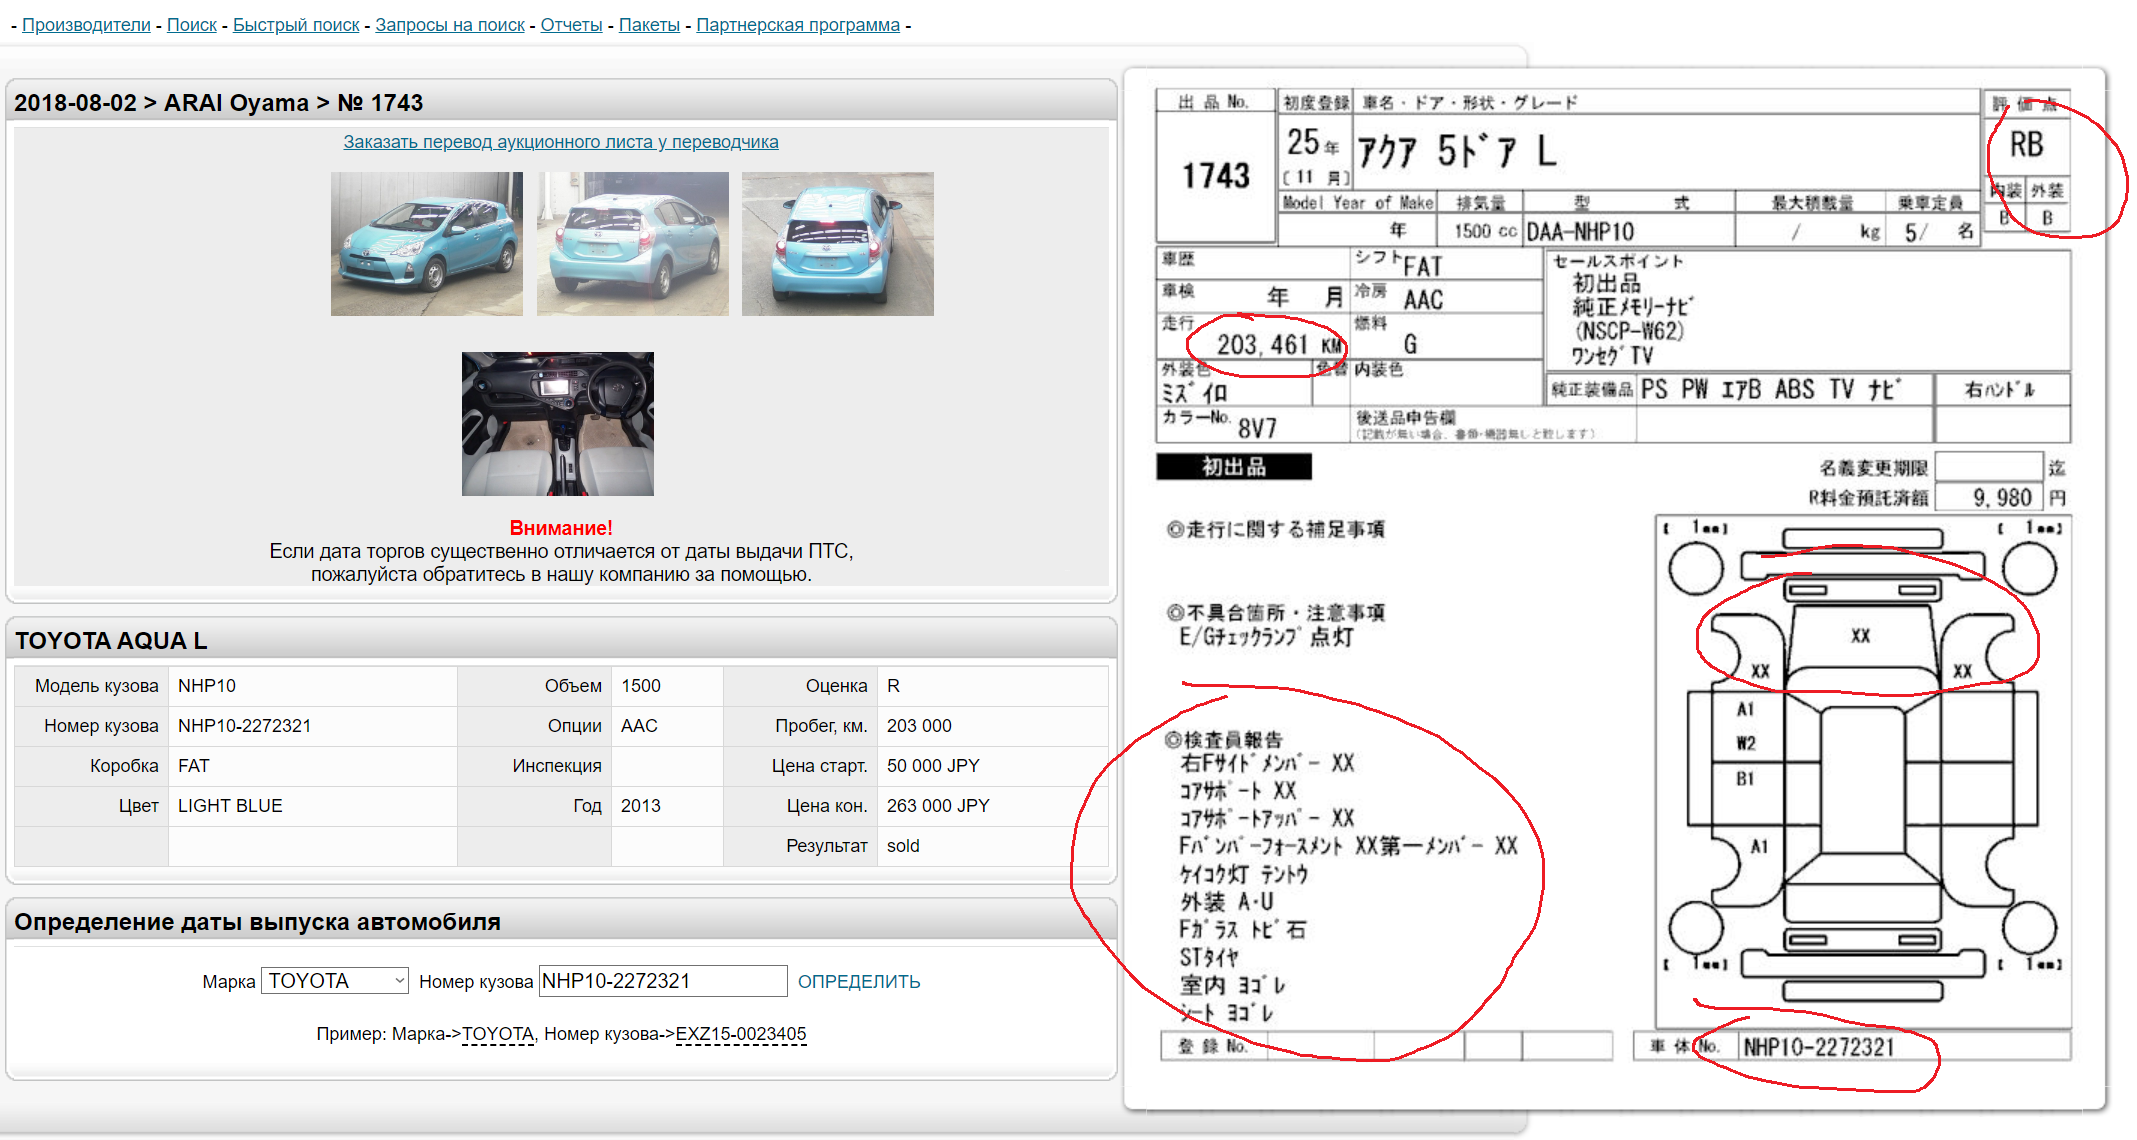Click the ОПРЕДЕЛИТЬ button

[x=859, y=982]
